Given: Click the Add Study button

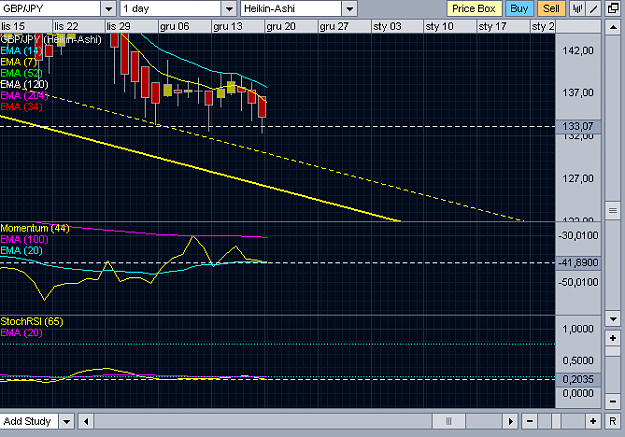Looking at the screenshot, I should [29, 421].
